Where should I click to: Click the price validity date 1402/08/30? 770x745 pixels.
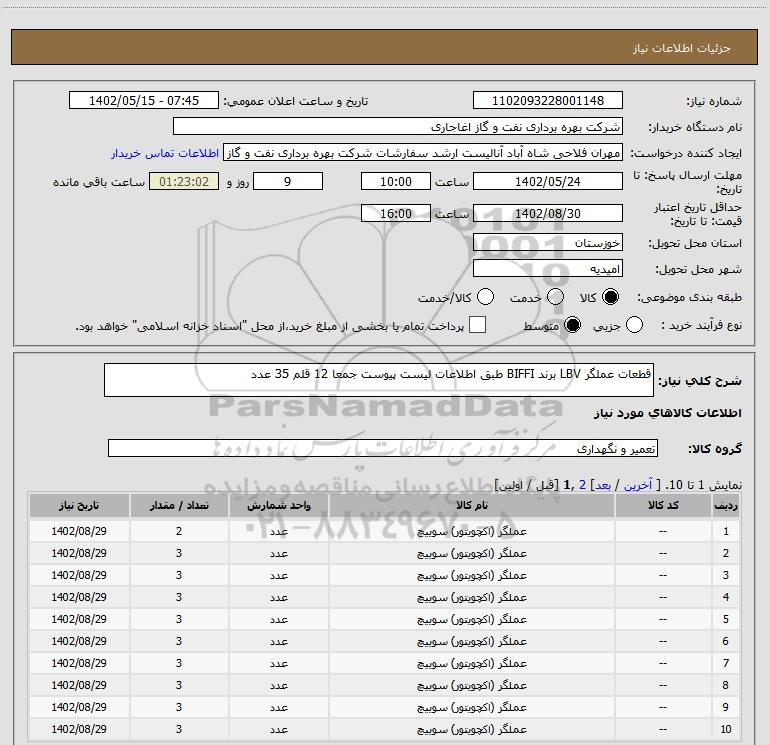548,213
